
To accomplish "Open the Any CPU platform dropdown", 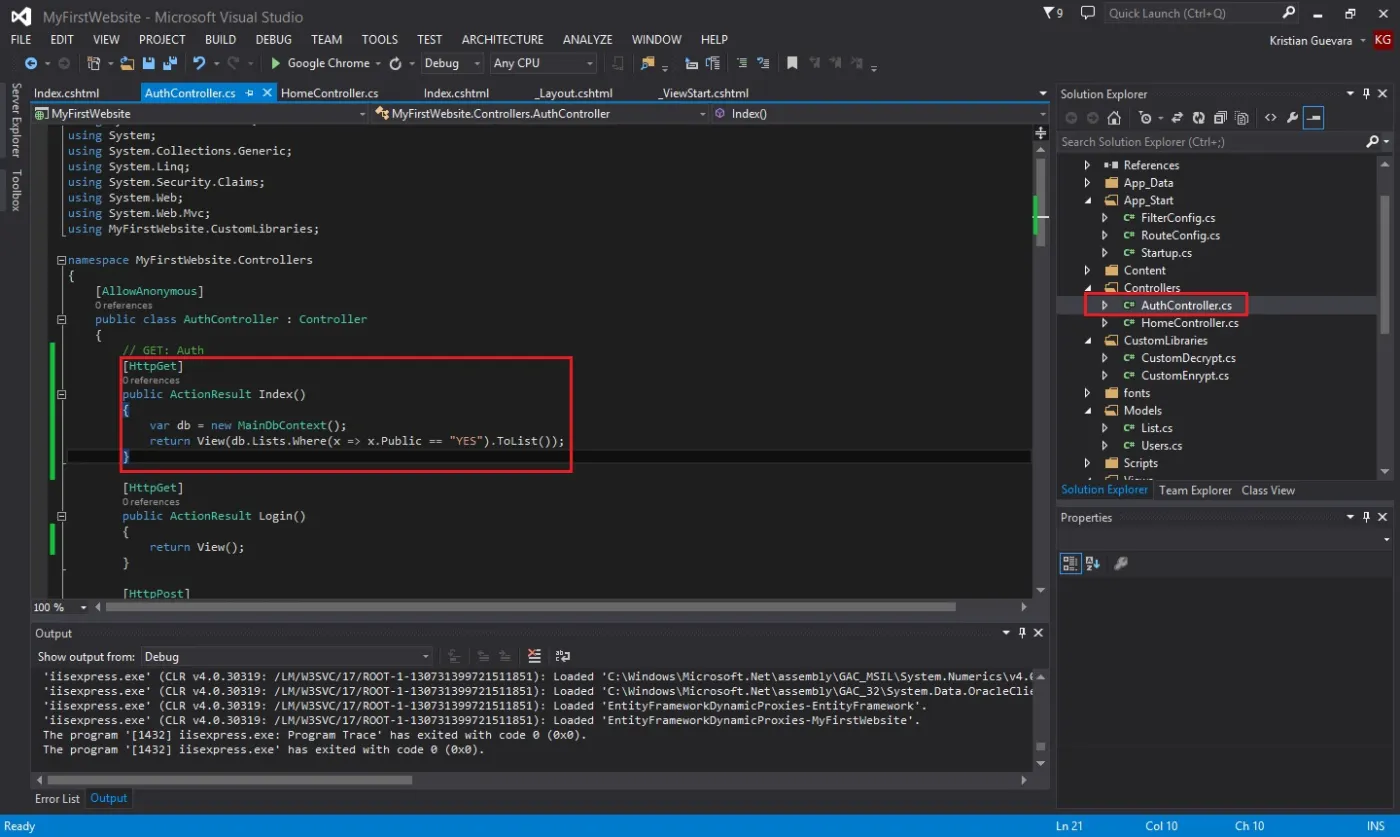I will pos(543,63).
